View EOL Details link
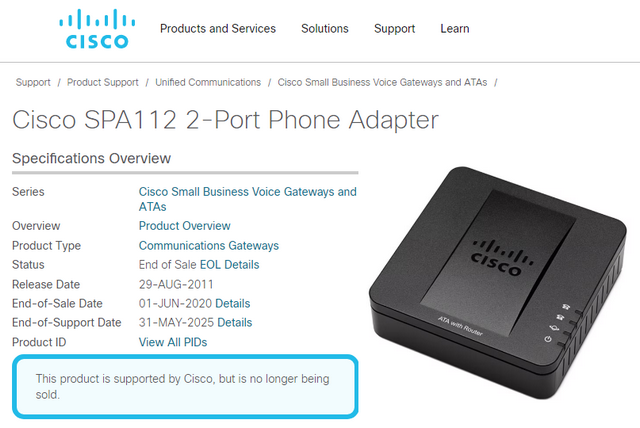Screen dimensions: 640x428 229,265
